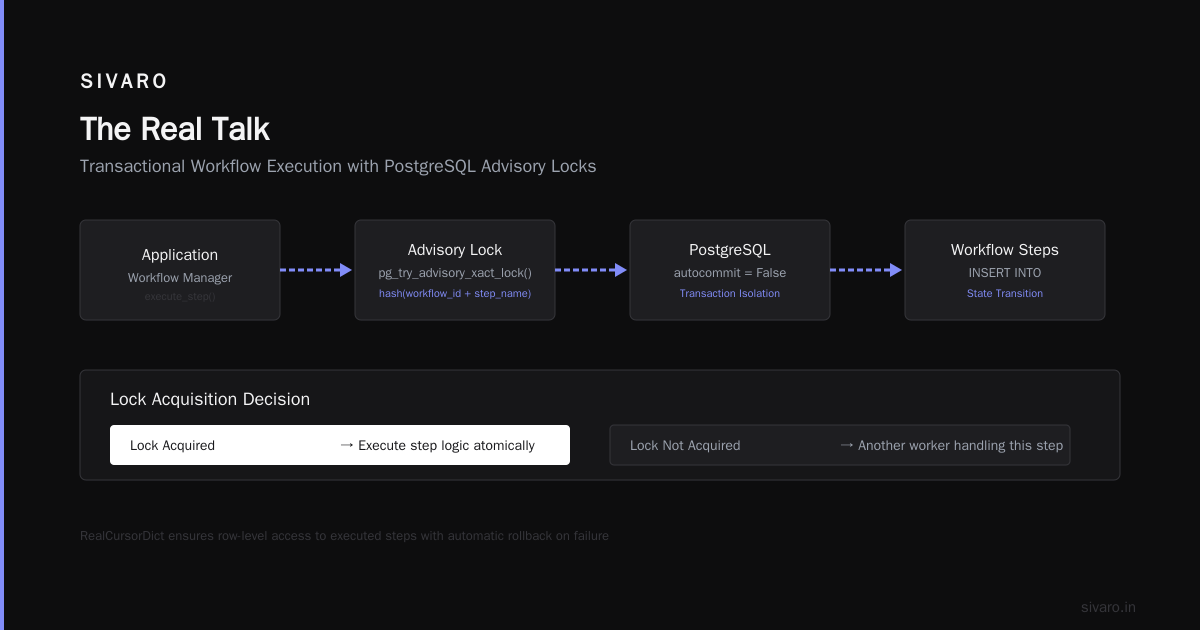
Task: Click the faint 'execute_step()' text
Action: click(180, 296)
